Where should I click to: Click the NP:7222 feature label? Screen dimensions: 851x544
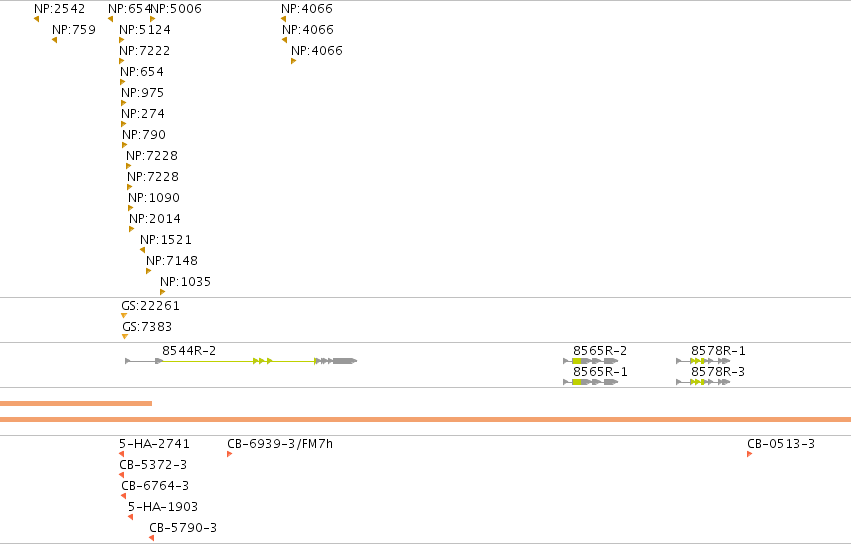tap(144, 50)
